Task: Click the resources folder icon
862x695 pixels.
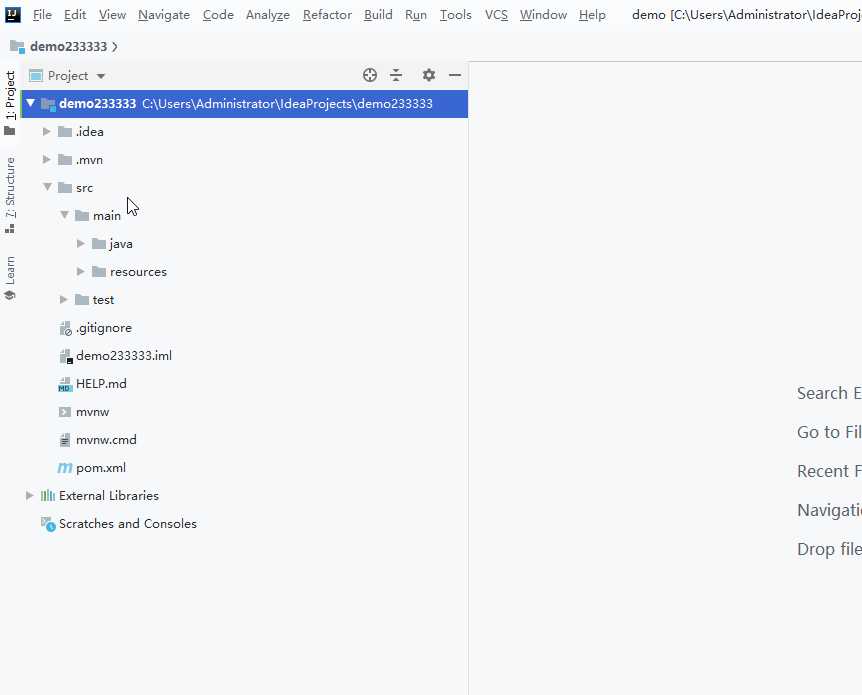Action: pos(99,272)
